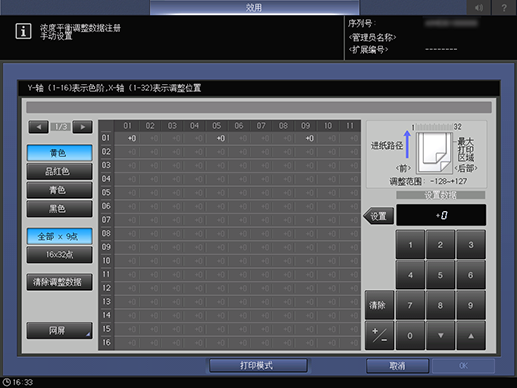Select 黄色 (yellow) color button

59,153
